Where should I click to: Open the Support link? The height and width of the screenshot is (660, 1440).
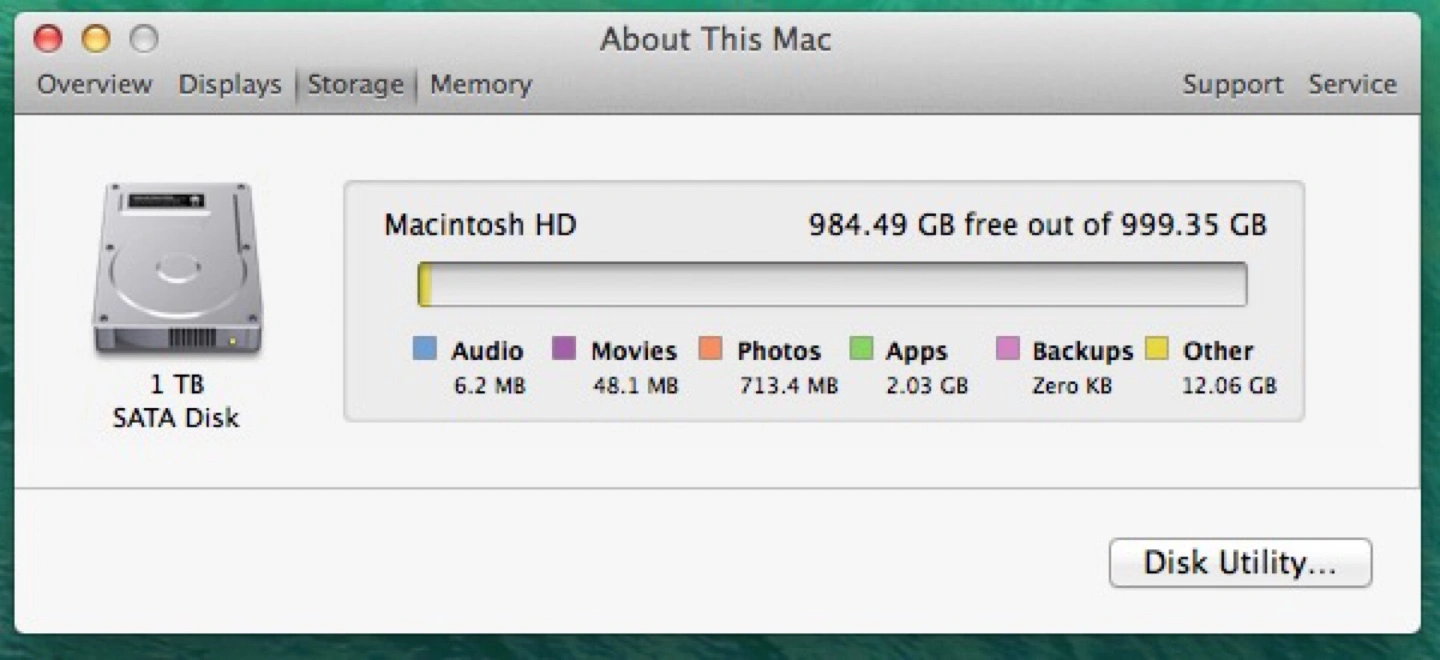[x=1233, y=85]
